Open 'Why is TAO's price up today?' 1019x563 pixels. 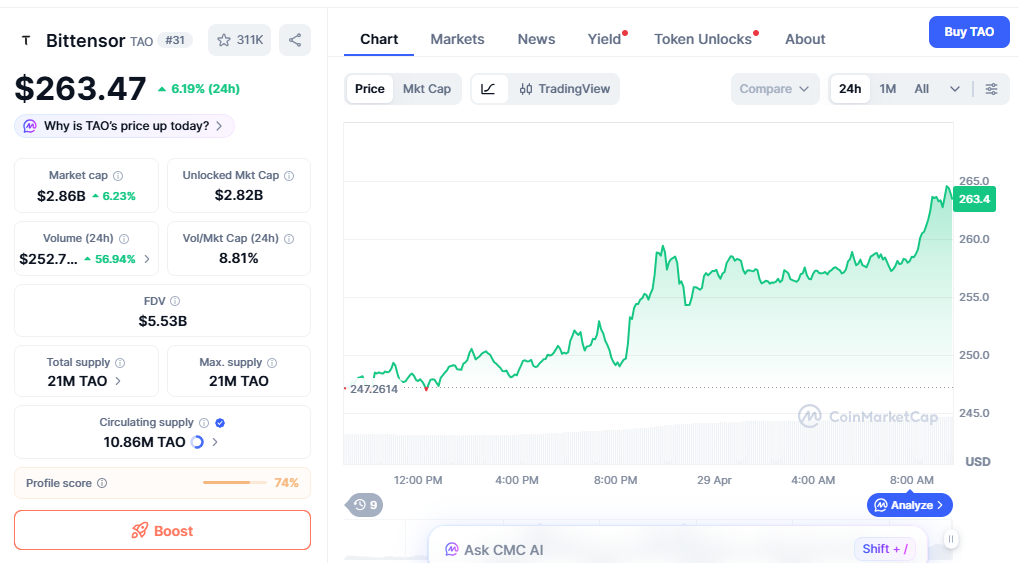point(124,126)
